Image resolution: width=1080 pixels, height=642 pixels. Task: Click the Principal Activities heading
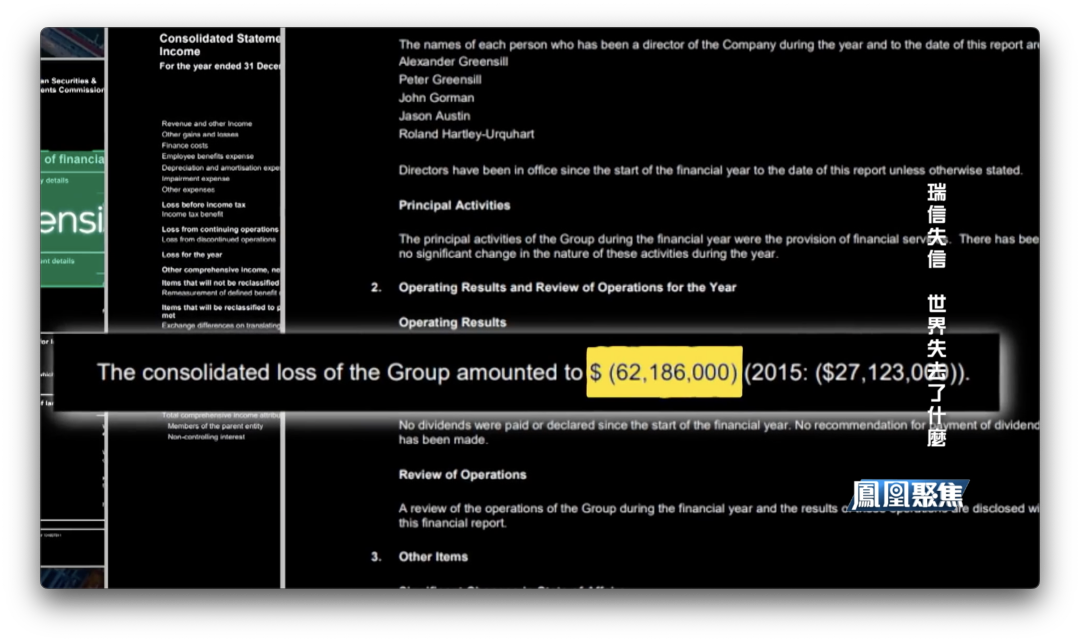455,205
